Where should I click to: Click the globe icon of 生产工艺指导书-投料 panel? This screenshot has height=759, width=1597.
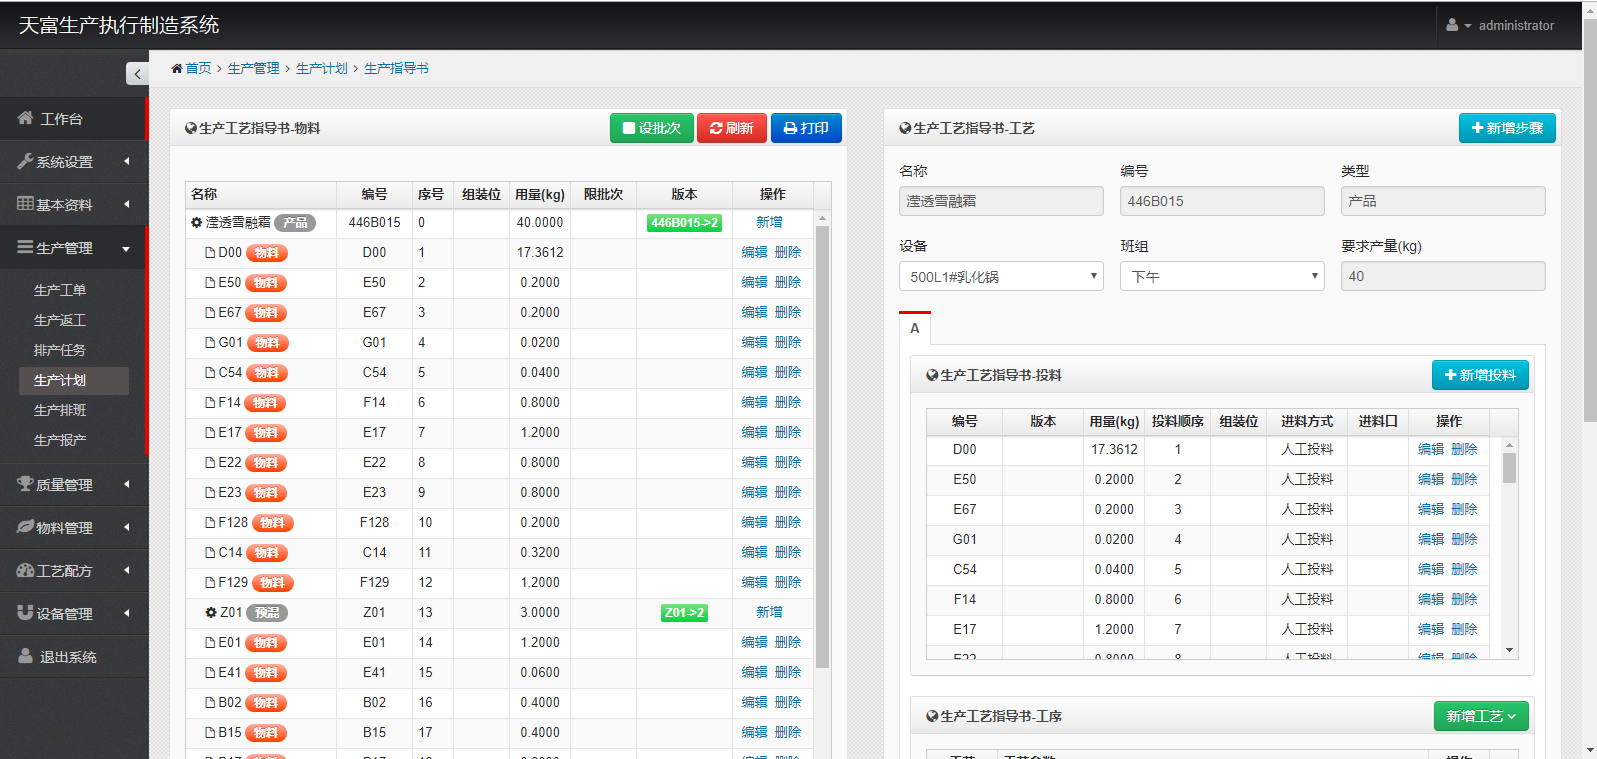click(x=932, y=375)
